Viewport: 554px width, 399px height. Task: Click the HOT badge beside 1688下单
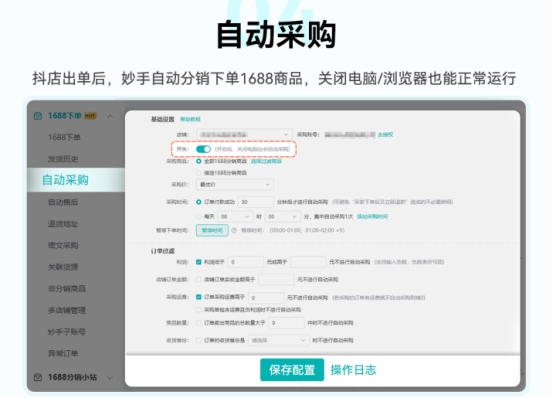[90, 116]
